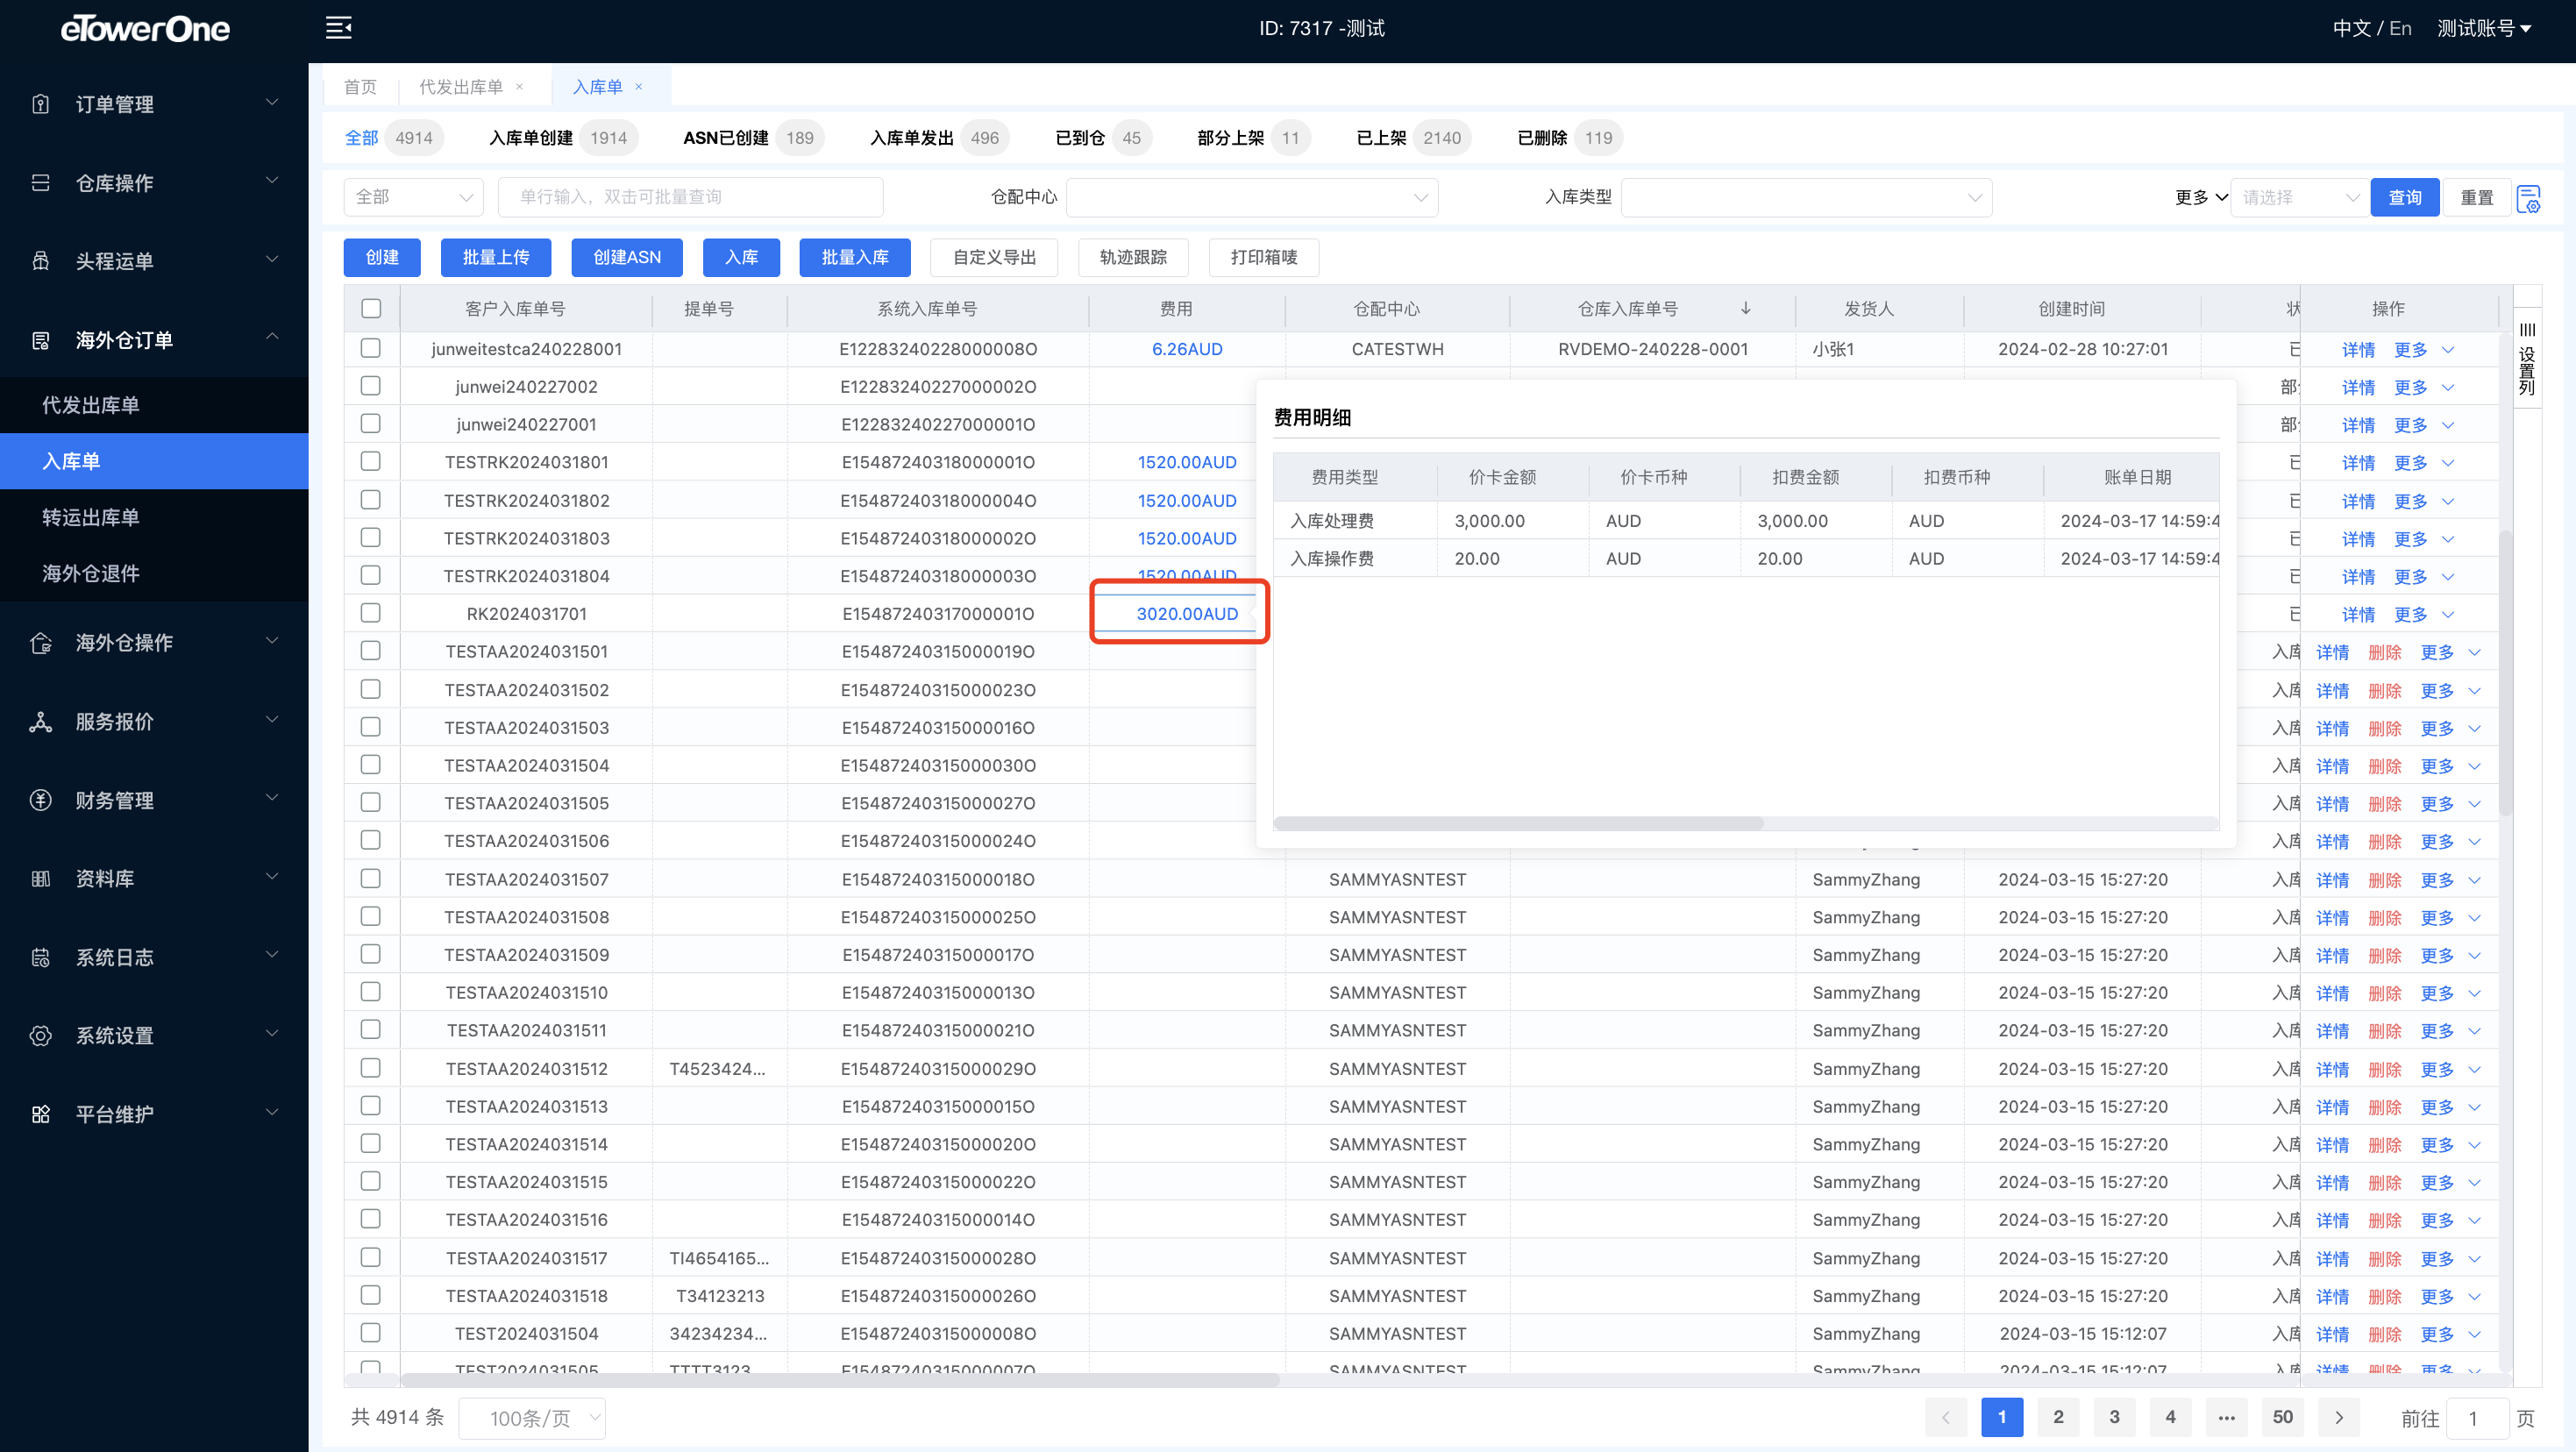This screenshot has height=1452, width=2576.
Task: Open the 仓配中心 dropdown
Action: pos(1252,197)
